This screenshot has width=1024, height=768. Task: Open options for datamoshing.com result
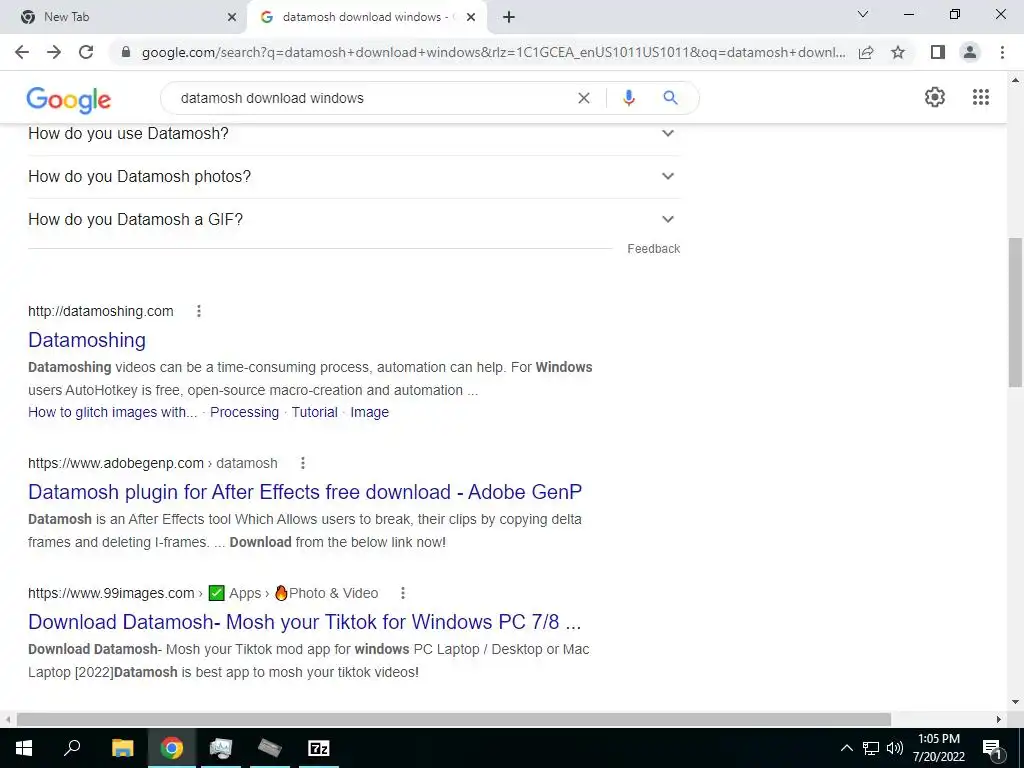[x=199, y=312]
